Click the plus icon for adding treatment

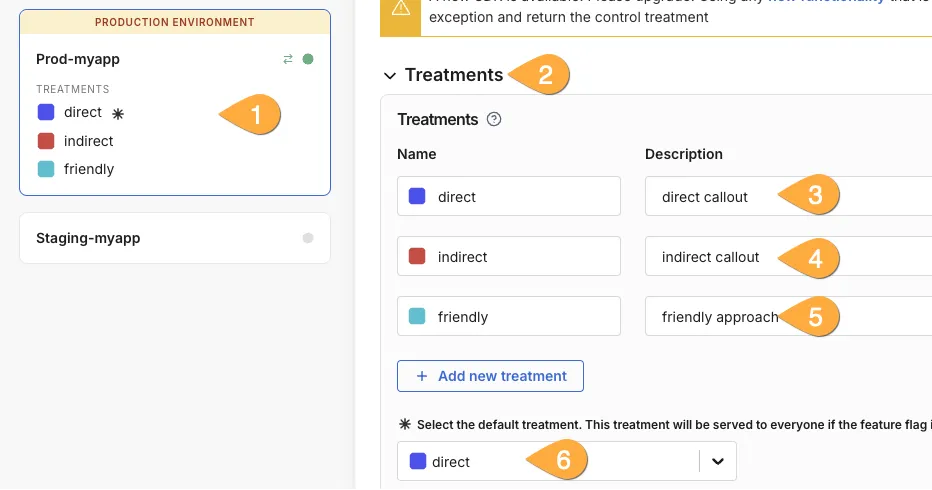click(420, 376)
